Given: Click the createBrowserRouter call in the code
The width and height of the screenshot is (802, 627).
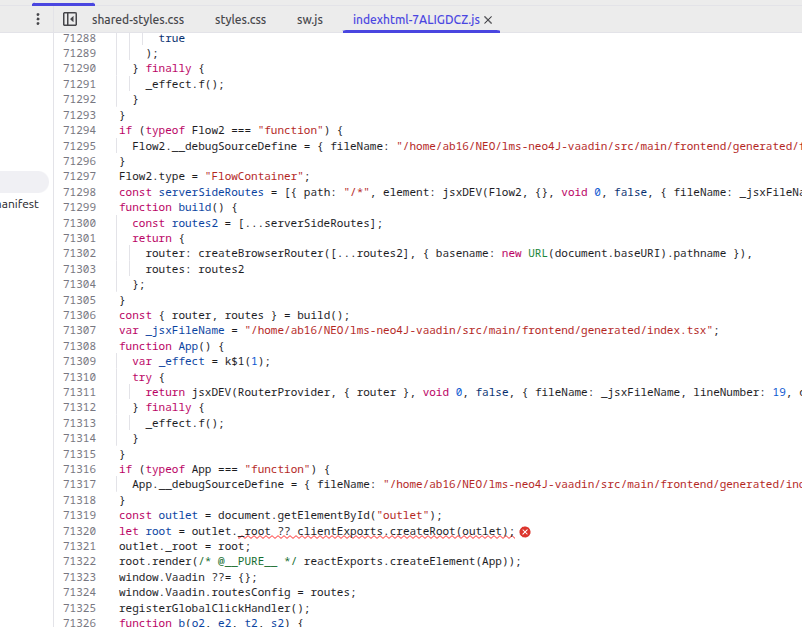Looking at the screenshot, I should click(254, 253).
